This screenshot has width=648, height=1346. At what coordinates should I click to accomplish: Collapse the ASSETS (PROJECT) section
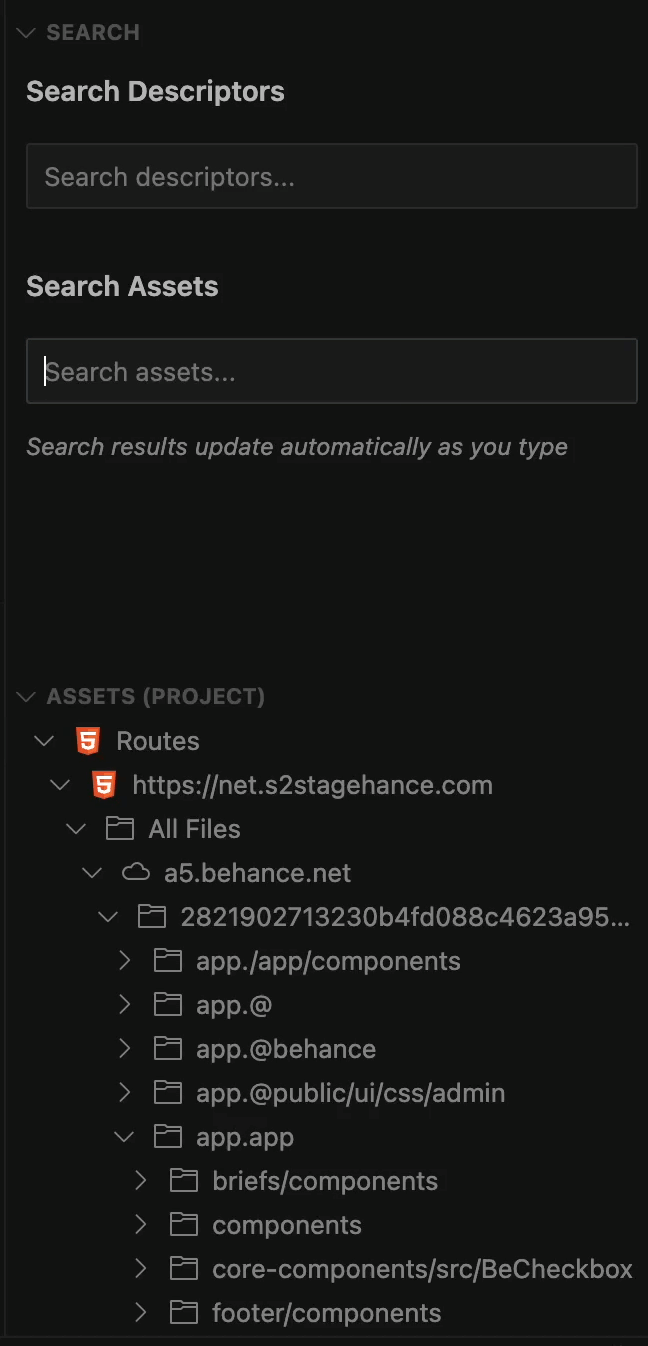(26, 697)
